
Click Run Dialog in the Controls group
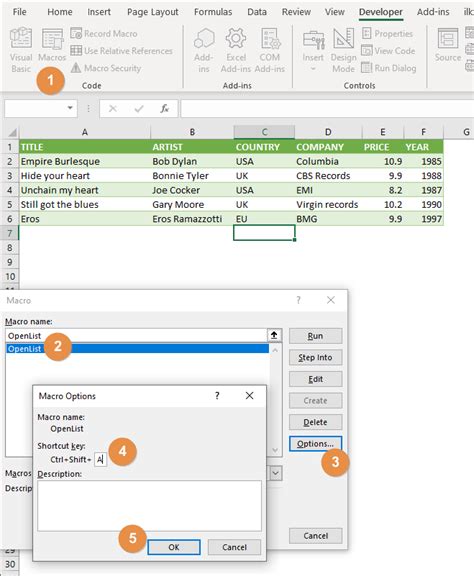(389, 68)
